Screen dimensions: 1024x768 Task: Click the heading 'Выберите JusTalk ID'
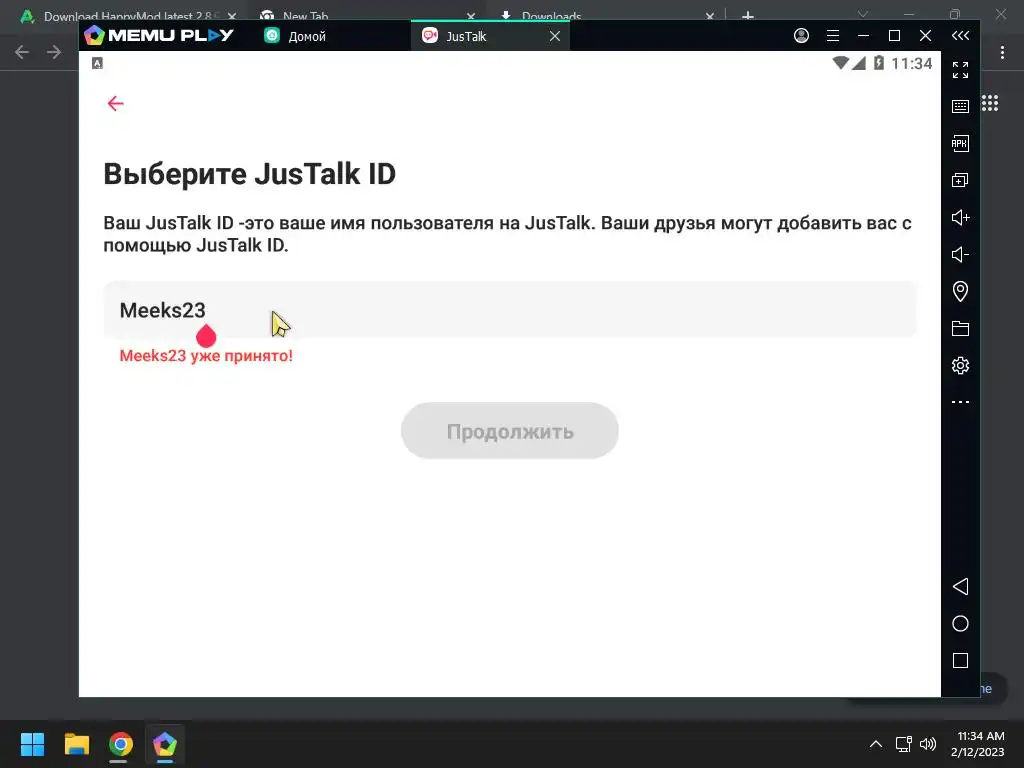pos(249,174)
